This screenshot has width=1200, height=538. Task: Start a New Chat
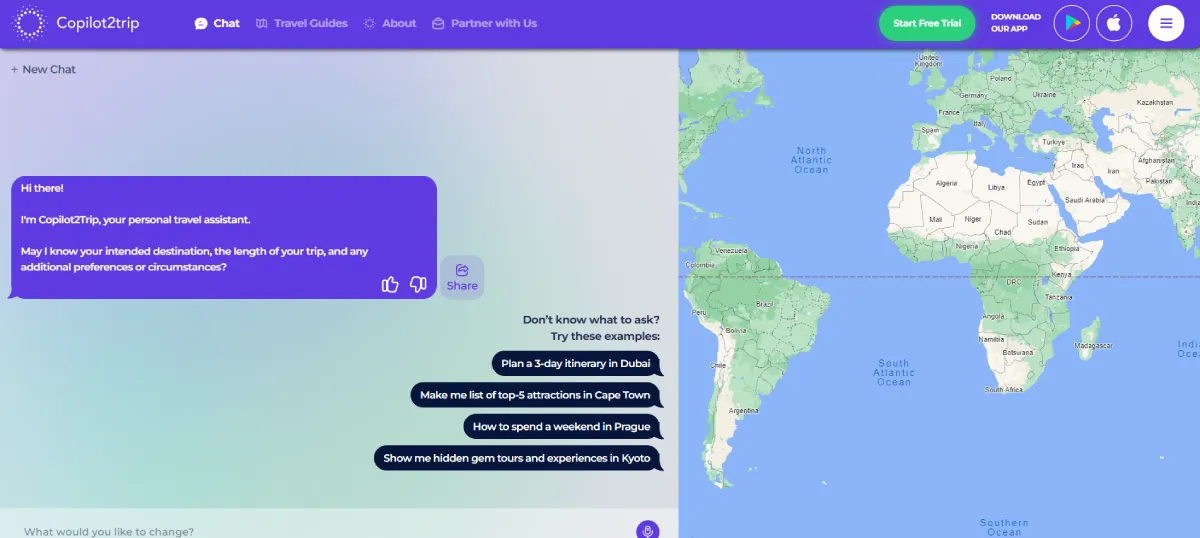pos(43,69)
